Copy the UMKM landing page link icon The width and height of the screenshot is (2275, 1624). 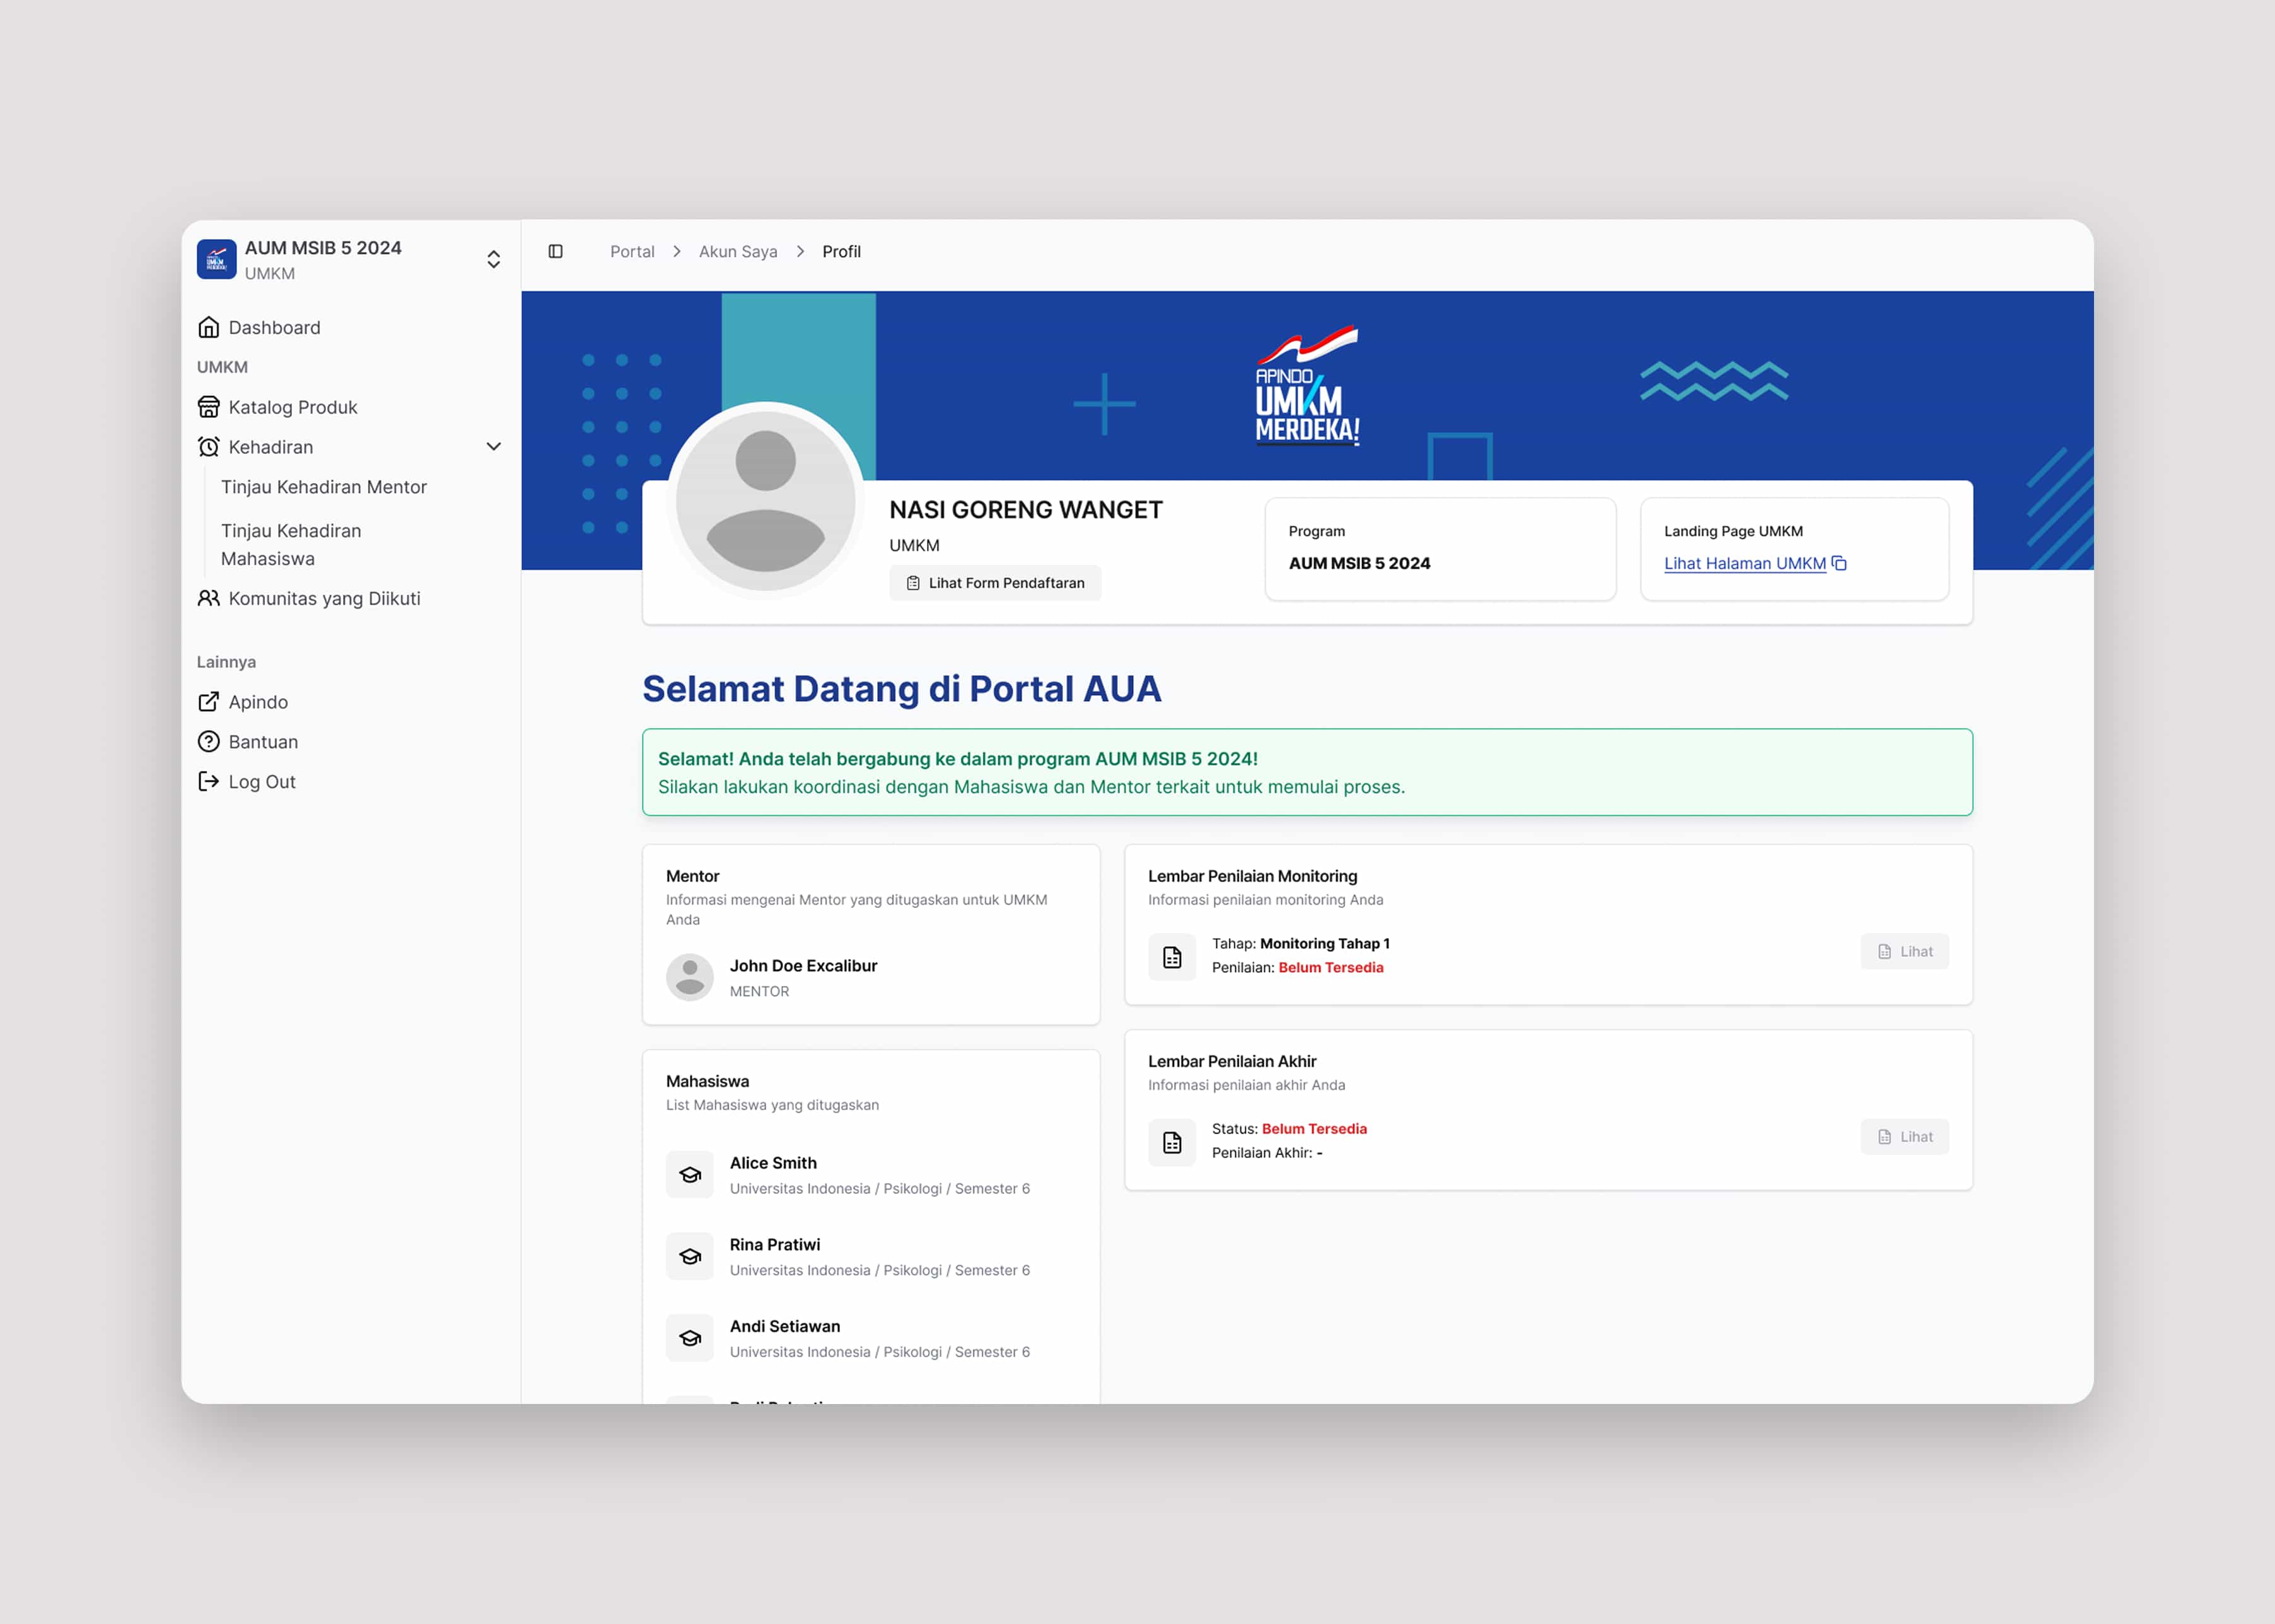click(x=1839, y=563)
